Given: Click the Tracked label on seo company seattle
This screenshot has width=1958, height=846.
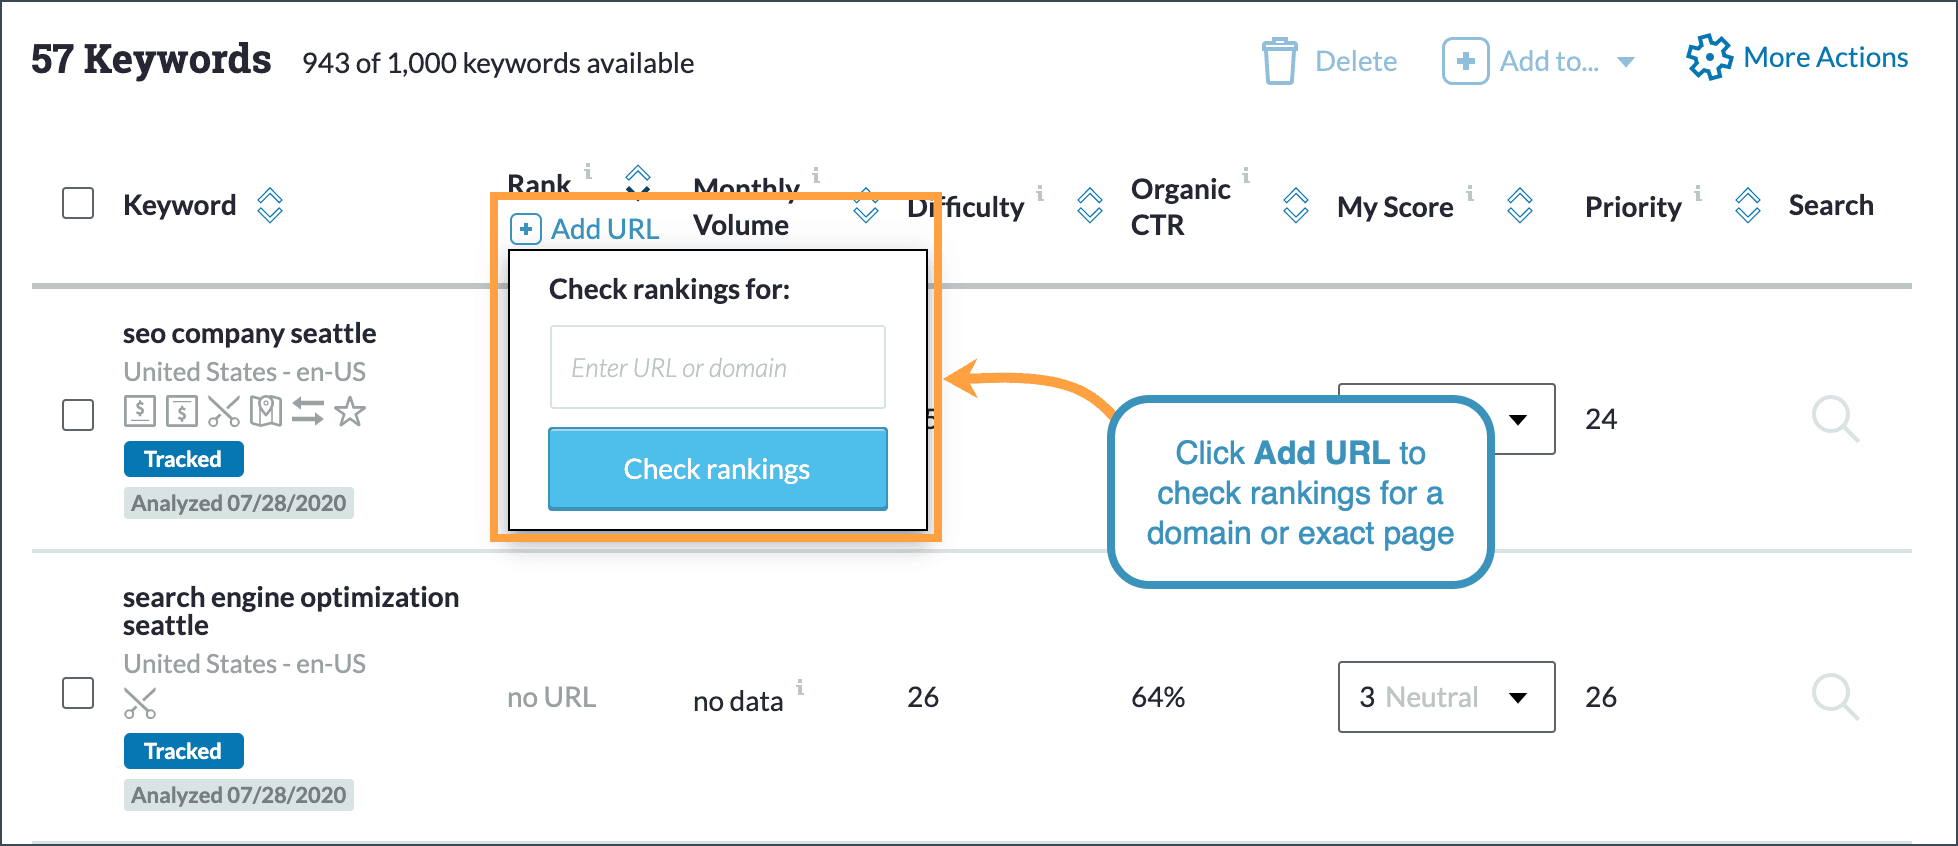Looking at the screenshot, I should point(183,458).
